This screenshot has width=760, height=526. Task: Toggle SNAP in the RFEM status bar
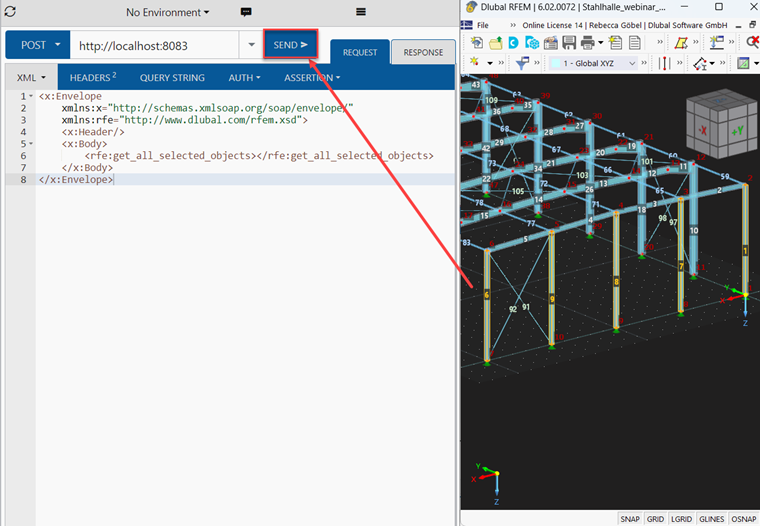[630, 519]
